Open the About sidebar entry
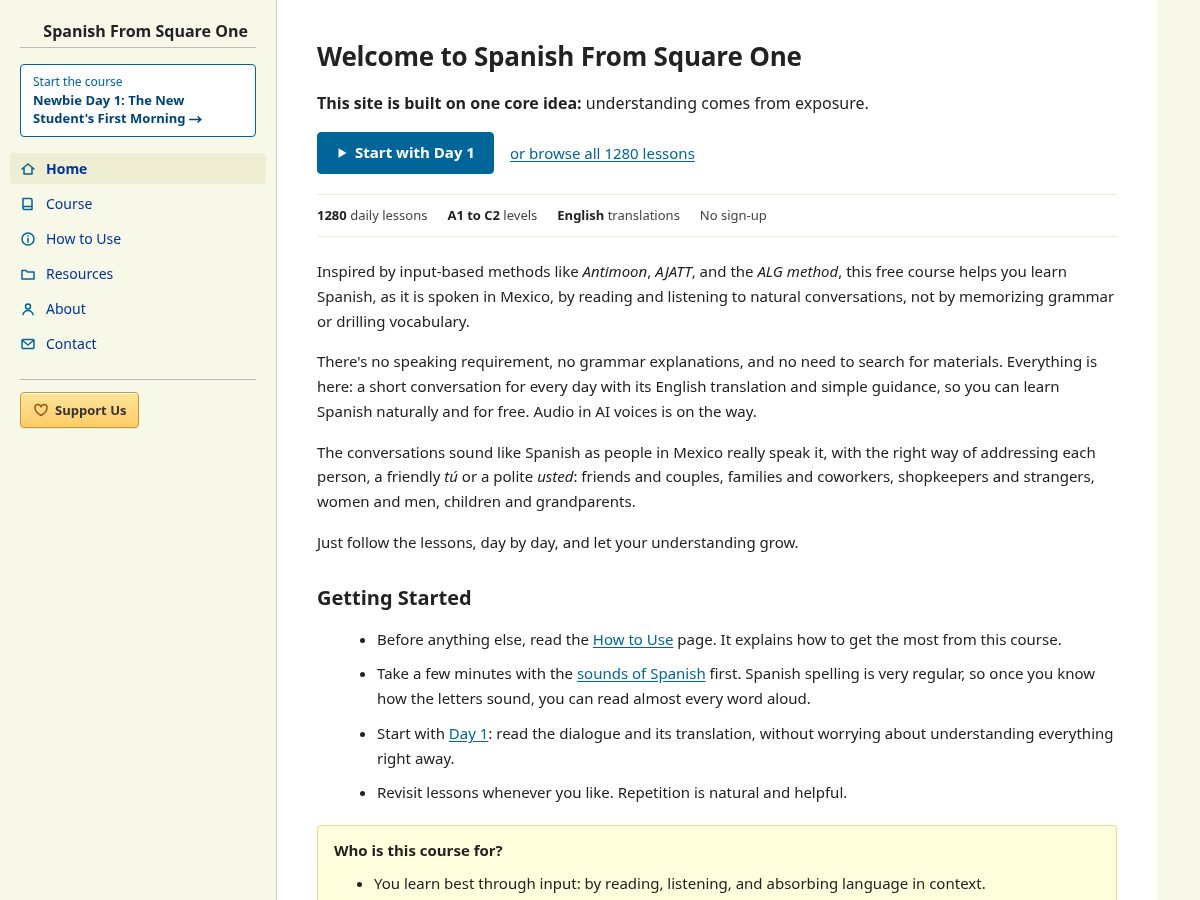Viewport: 1200px width, 900px height. 138,309
